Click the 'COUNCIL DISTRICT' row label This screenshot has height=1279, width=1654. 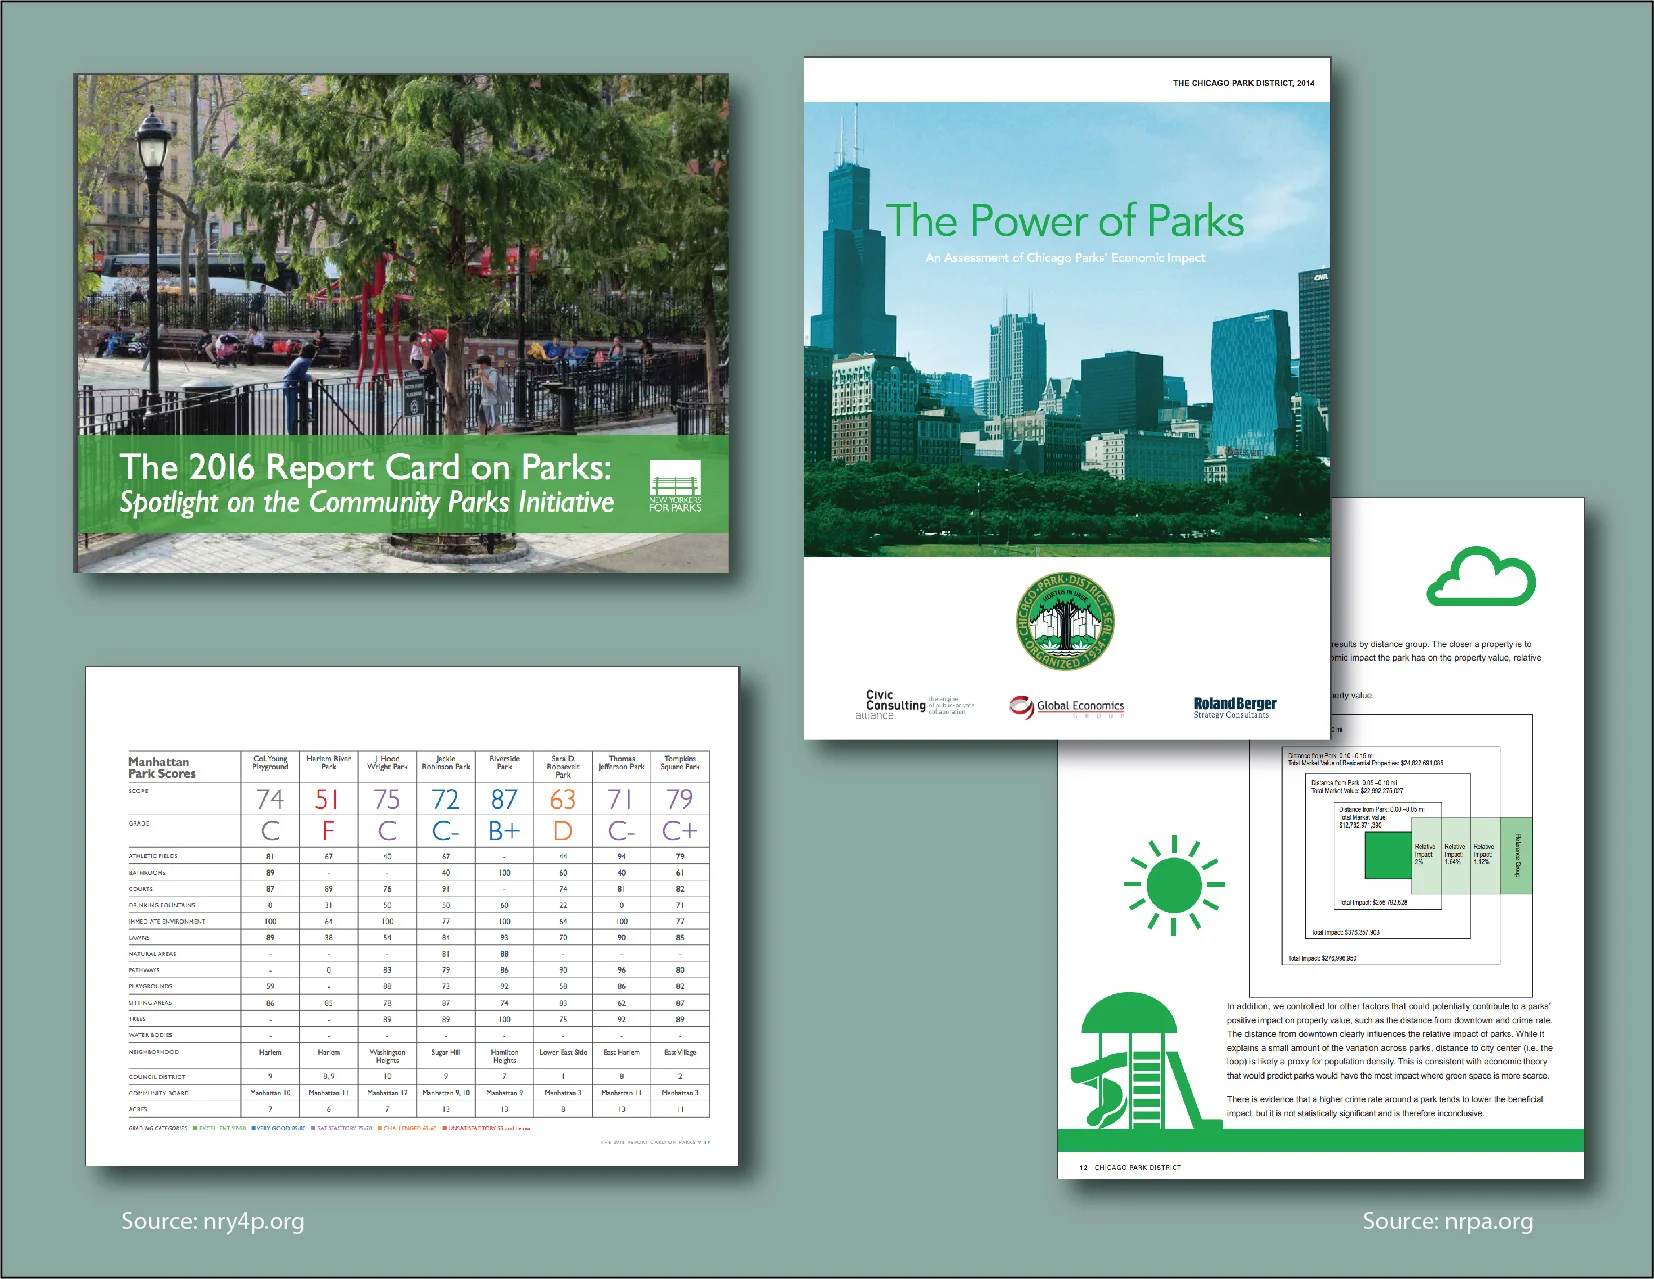click(x=158, y=1077)
